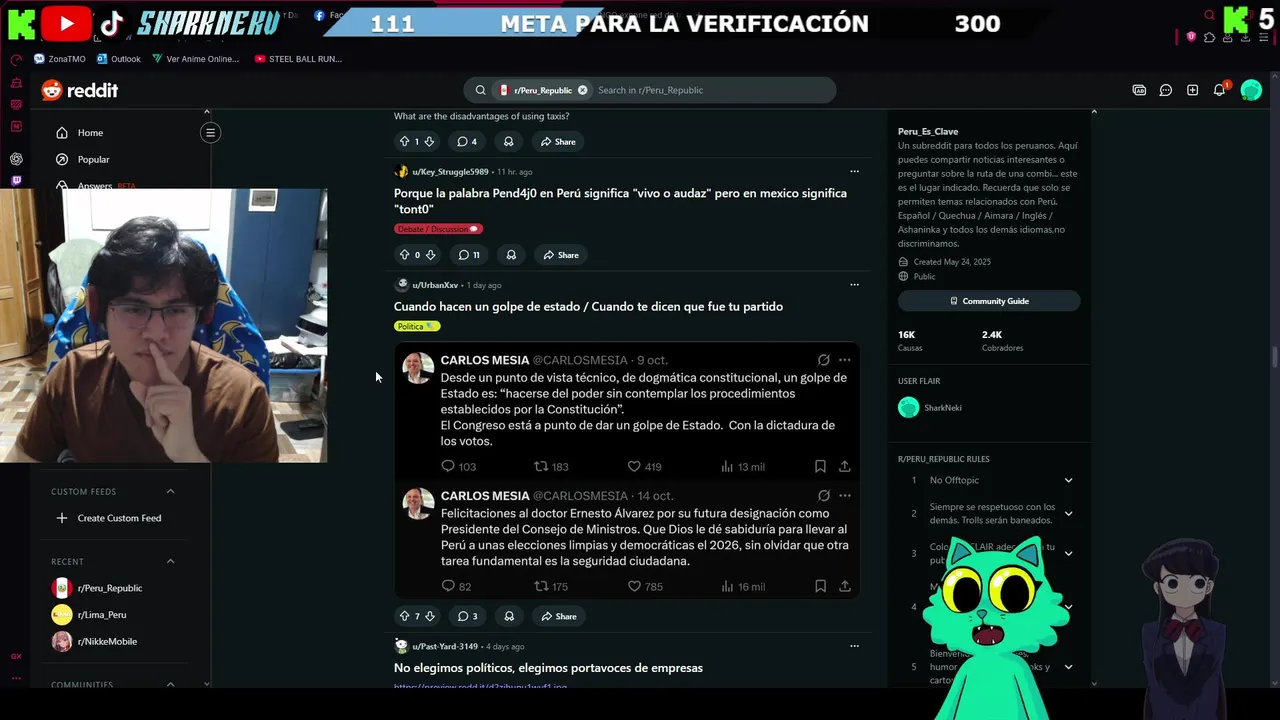Open user u/Key_Struggle5989's profile
Image resolution: width=1280 pixels, height=720 pixels.
[x=450, y=172]
